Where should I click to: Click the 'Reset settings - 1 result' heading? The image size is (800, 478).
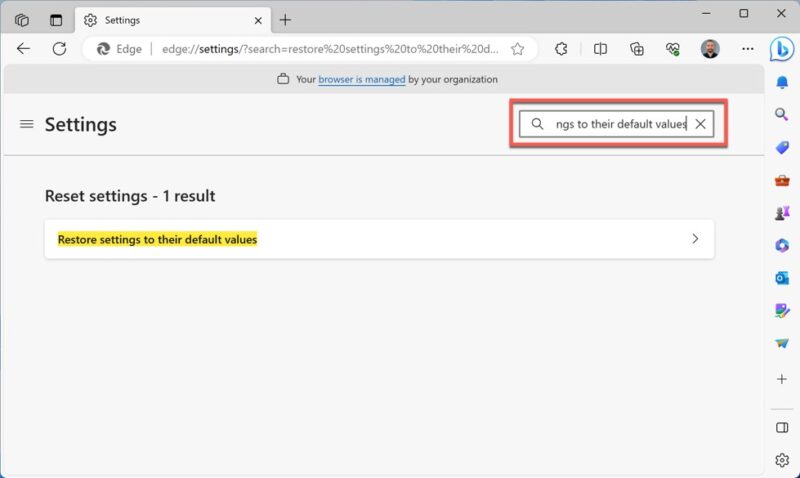pos(130,196)
